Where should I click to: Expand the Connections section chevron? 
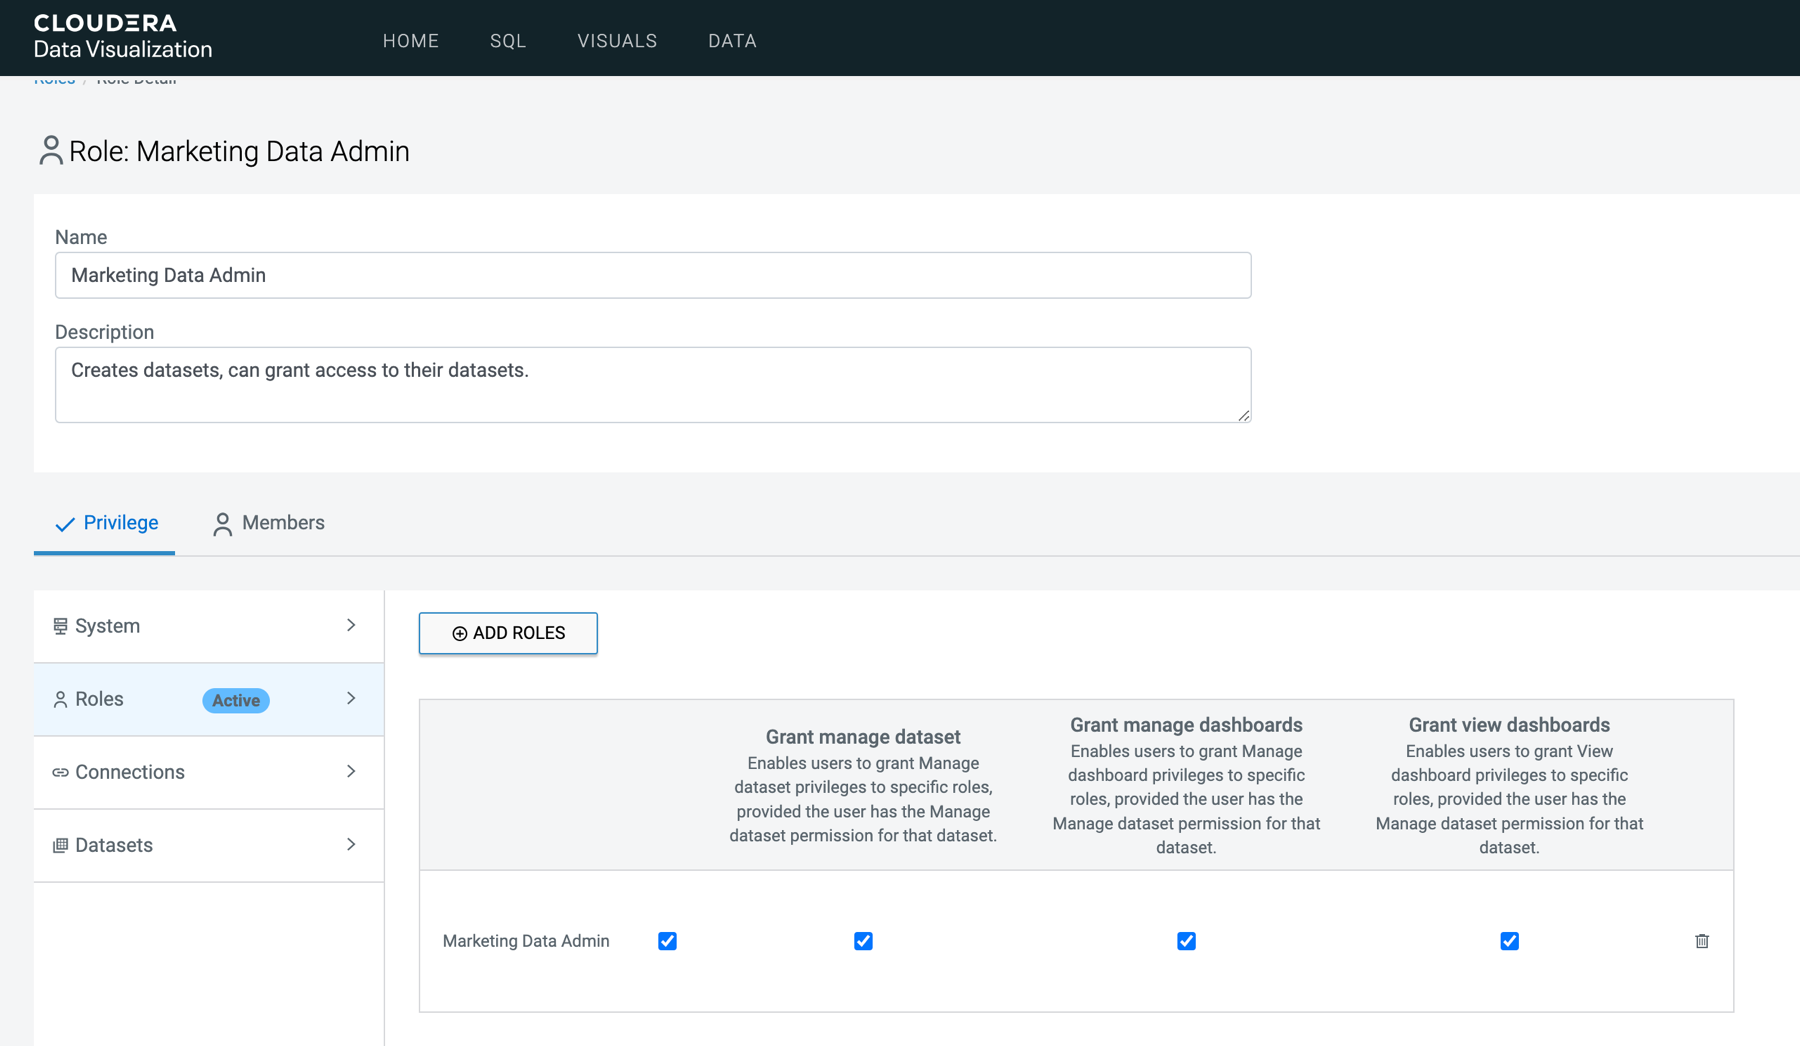[351, 771]
